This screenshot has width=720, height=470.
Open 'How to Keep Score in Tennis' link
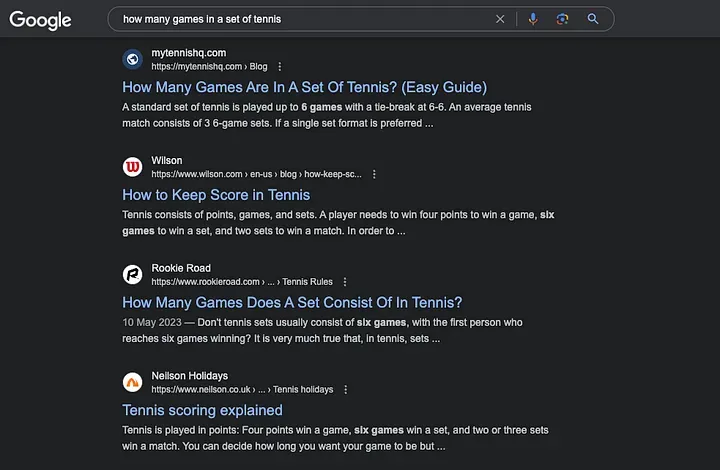pos(216,195)
